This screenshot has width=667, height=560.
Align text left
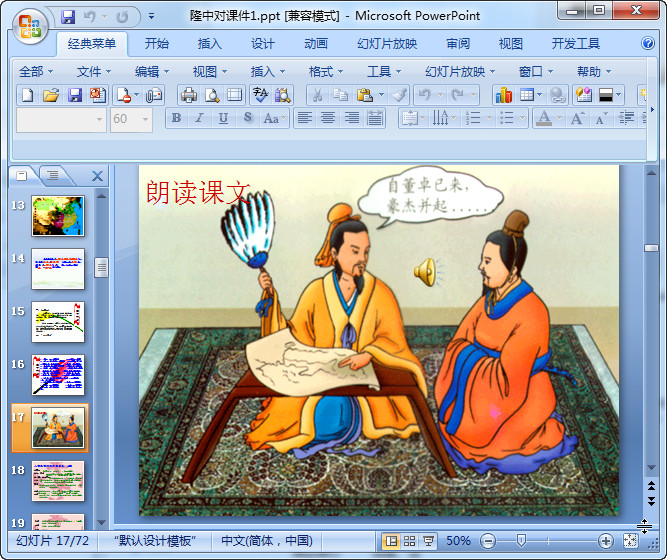click(305, 118)
